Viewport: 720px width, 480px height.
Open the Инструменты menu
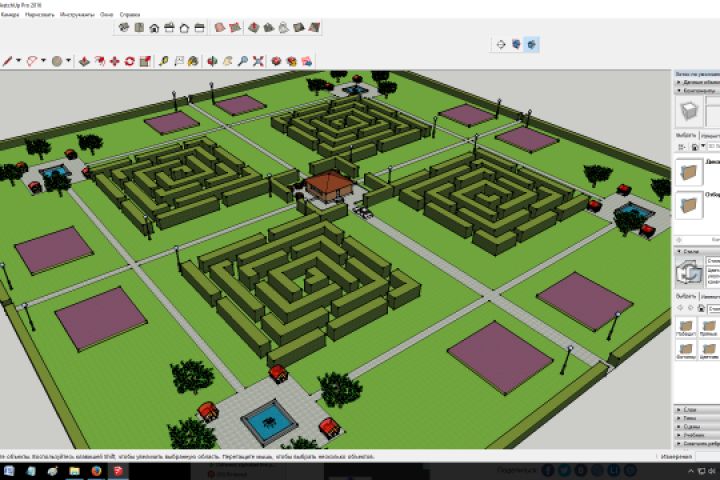coord(77,15)
